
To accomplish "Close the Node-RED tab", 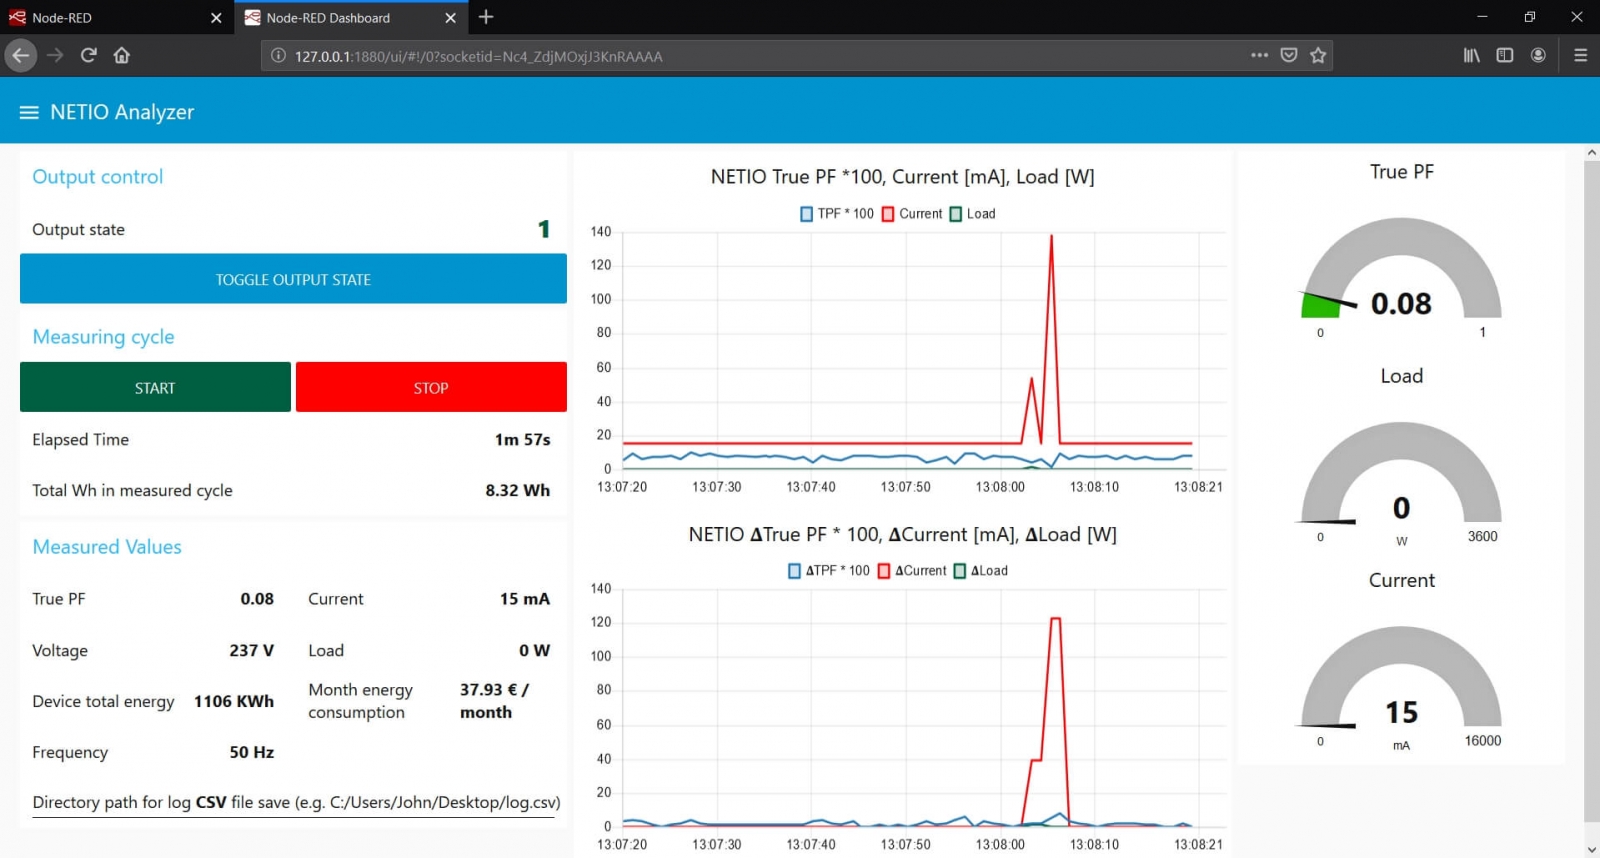I will coord(216,18).
